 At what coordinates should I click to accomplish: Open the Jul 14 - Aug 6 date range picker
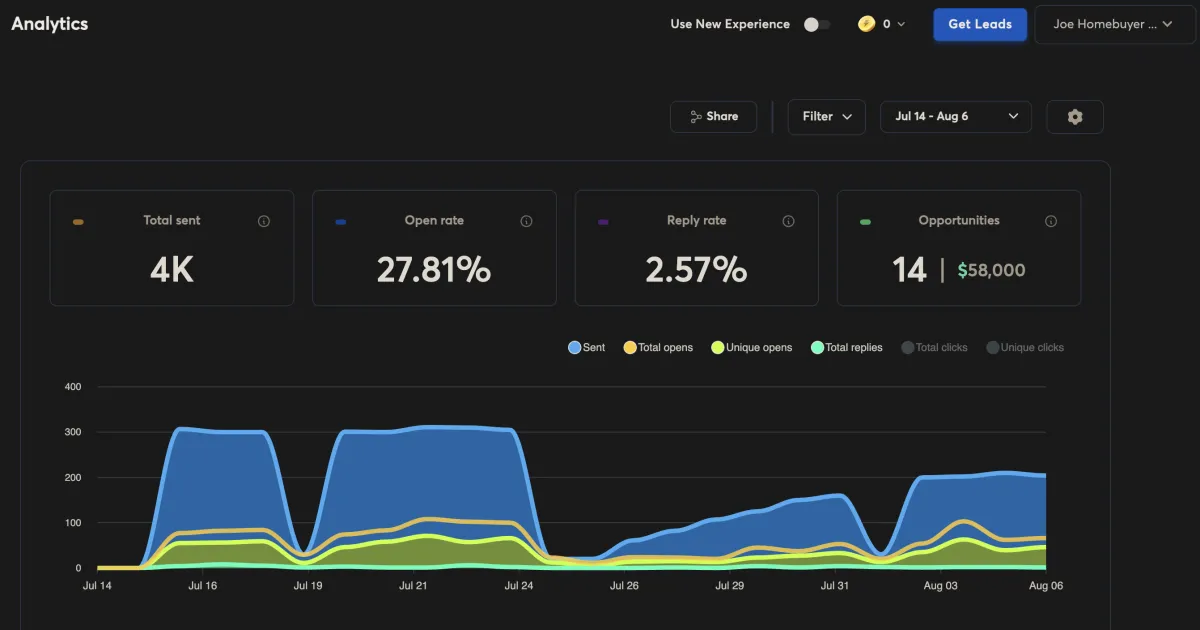tap(956, 117)
